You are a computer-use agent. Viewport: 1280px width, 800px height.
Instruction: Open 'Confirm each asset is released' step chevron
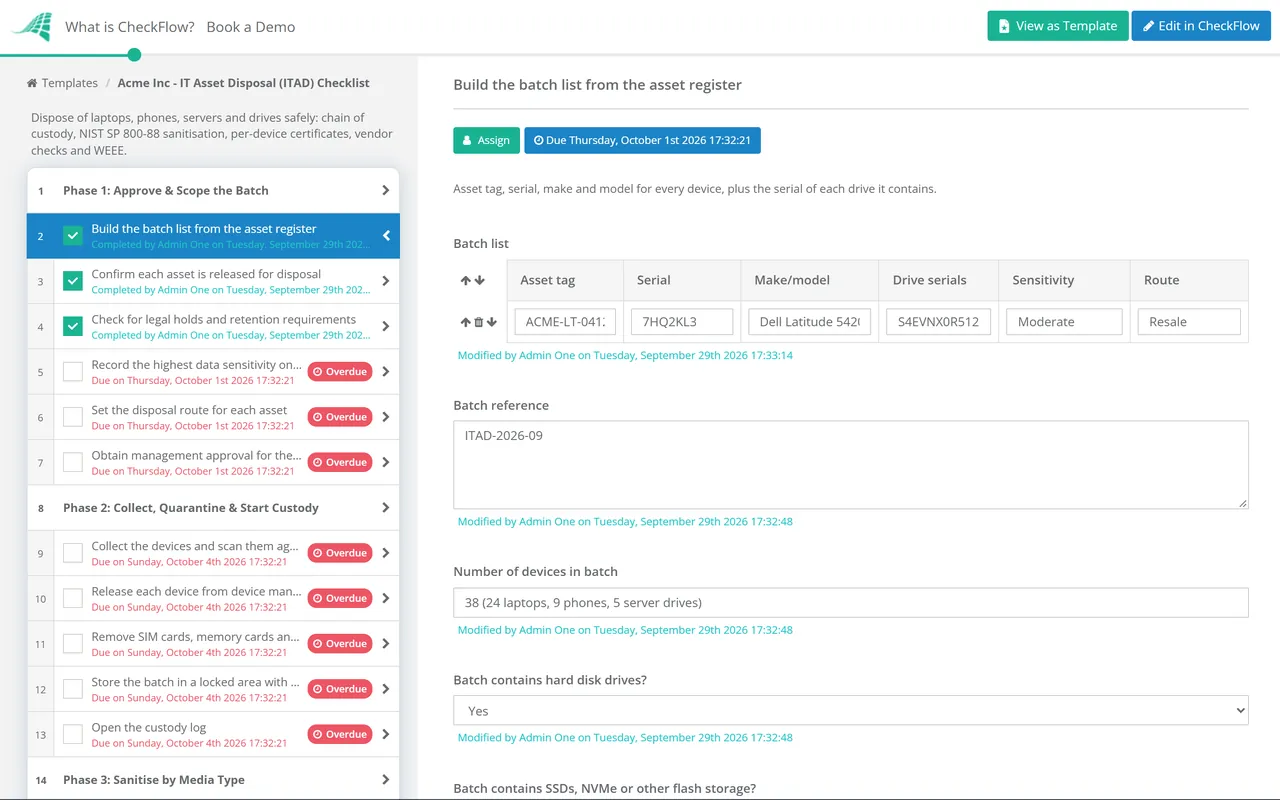tap(386, 281)
